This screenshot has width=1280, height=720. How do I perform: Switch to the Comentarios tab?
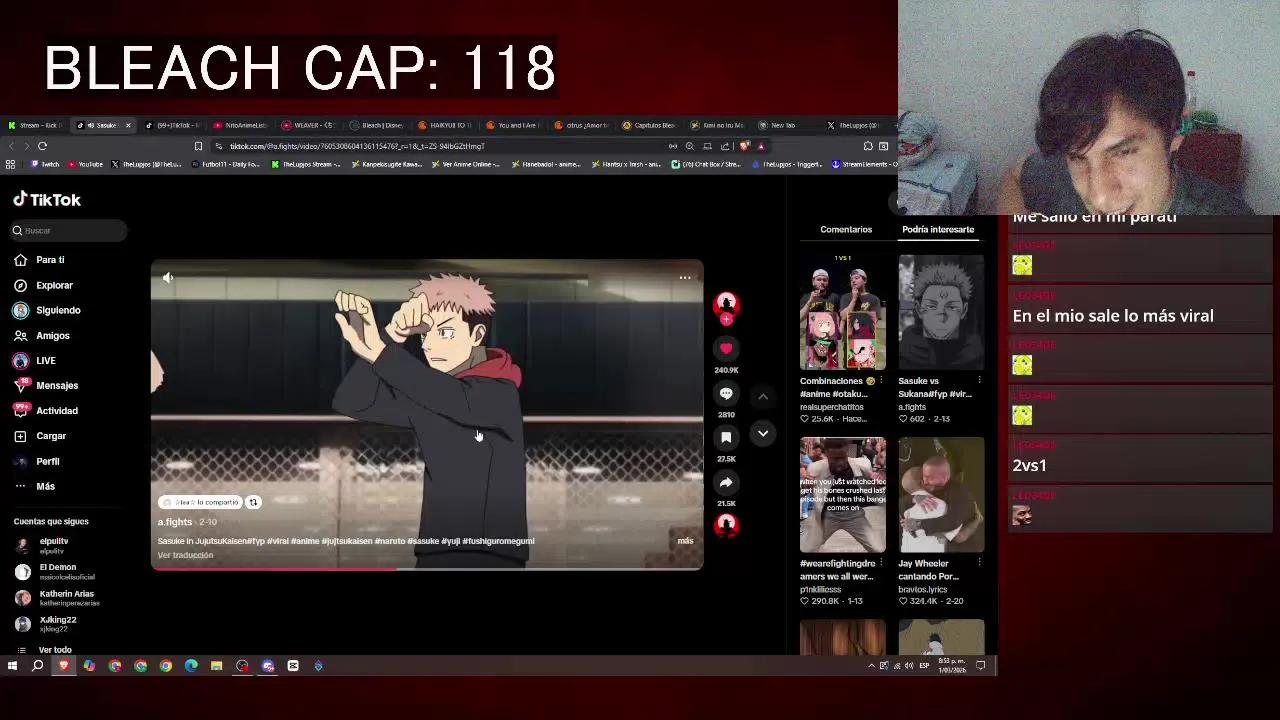(846, 229)
